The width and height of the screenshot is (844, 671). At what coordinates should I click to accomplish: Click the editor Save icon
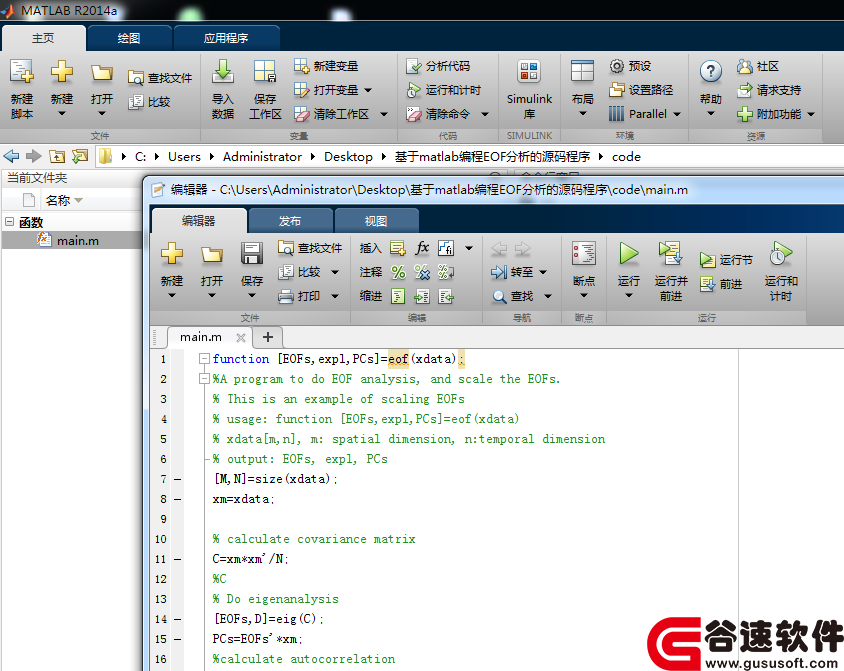[x=251, y=253]
